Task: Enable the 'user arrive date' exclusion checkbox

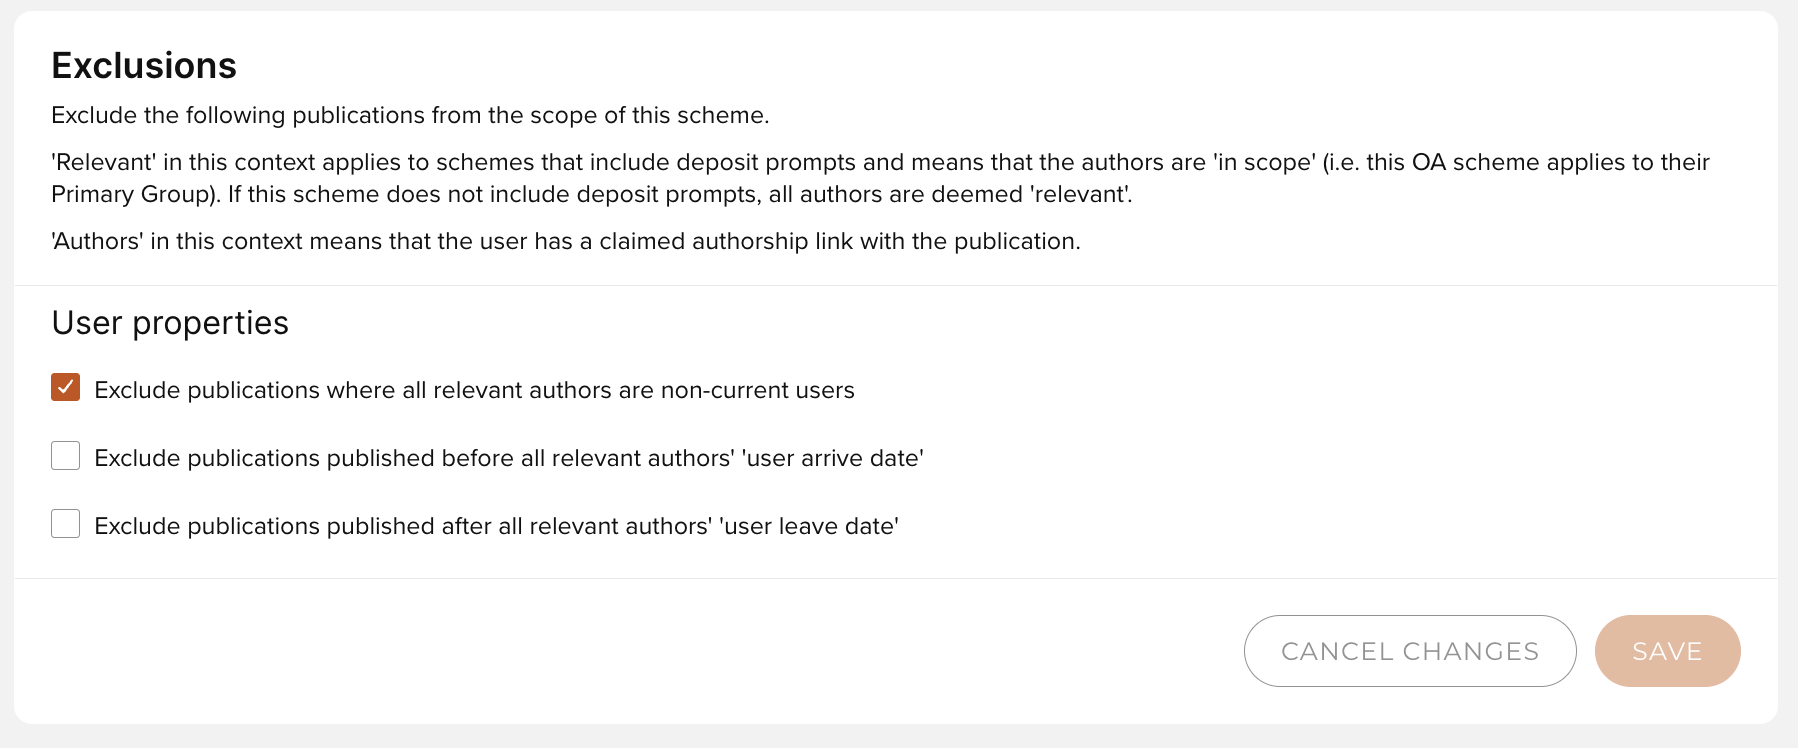Action: point(66,456)
